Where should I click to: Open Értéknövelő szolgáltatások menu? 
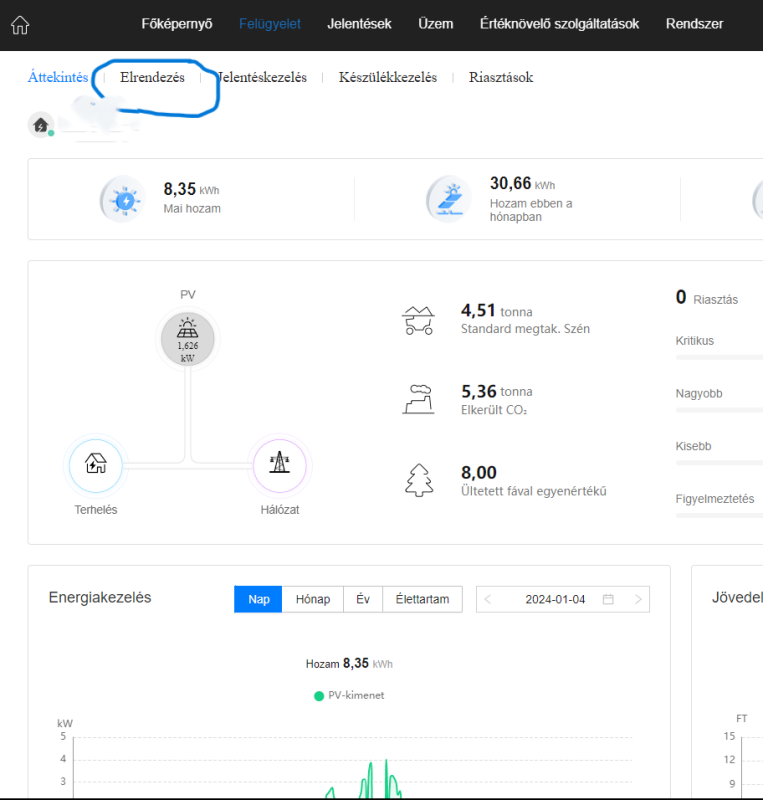pyautogui.click(x=559, y=24)
